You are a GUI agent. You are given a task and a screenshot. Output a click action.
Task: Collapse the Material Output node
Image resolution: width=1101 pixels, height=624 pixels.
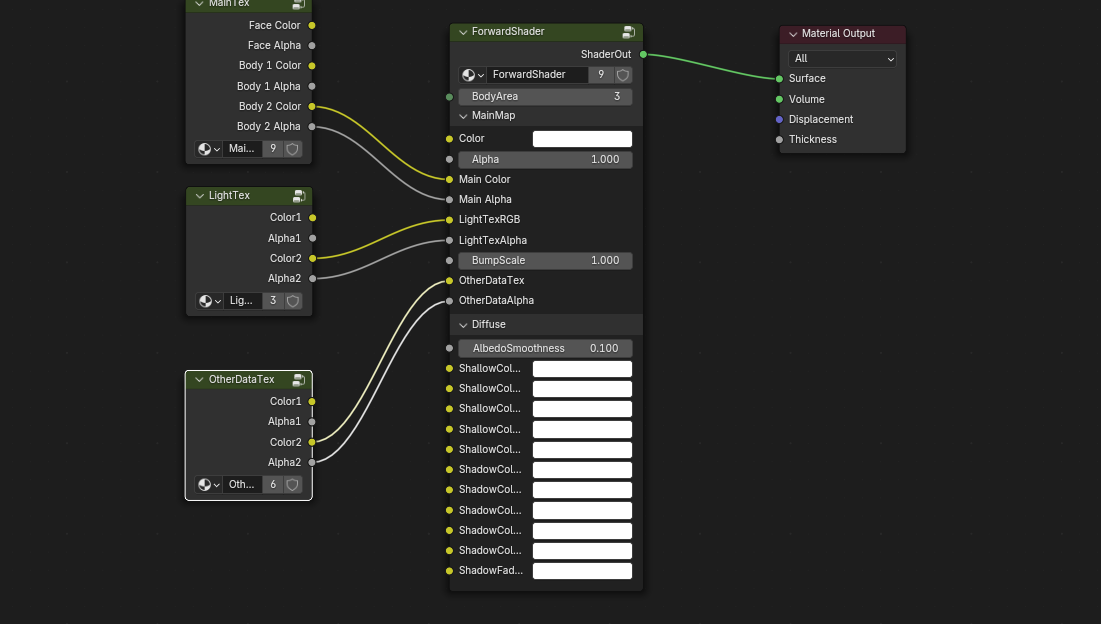793,34
